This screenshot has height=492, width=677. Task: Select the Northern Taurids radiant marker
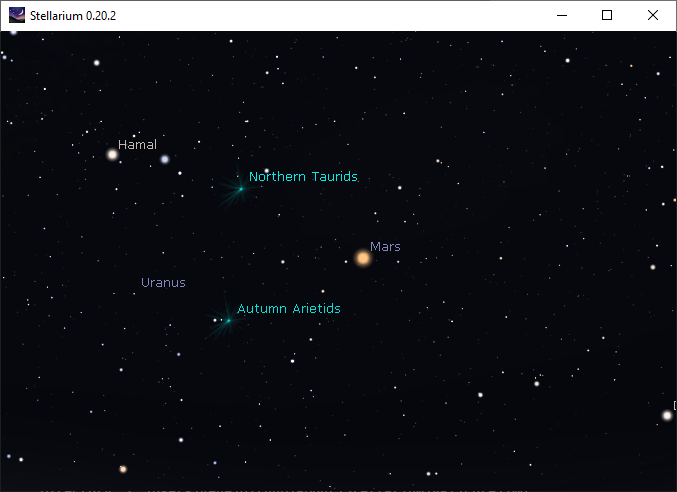click(x=240, y=188)
